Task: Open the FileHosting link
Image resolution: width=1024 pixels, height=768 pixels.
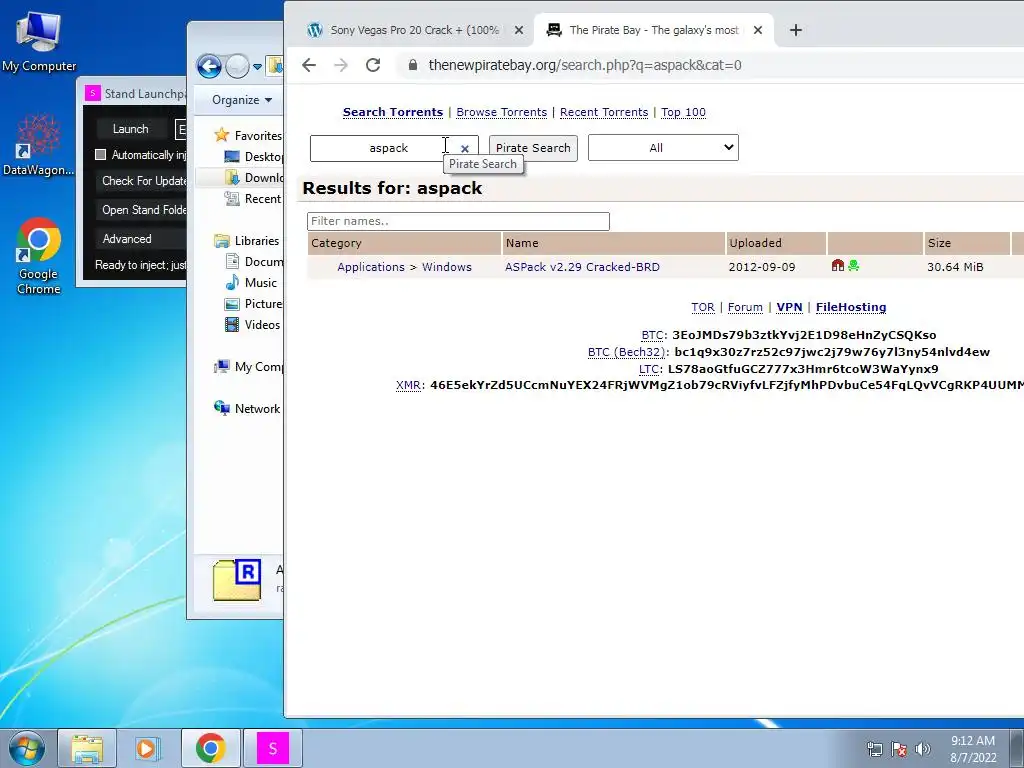Action: [x=851, y=307]
